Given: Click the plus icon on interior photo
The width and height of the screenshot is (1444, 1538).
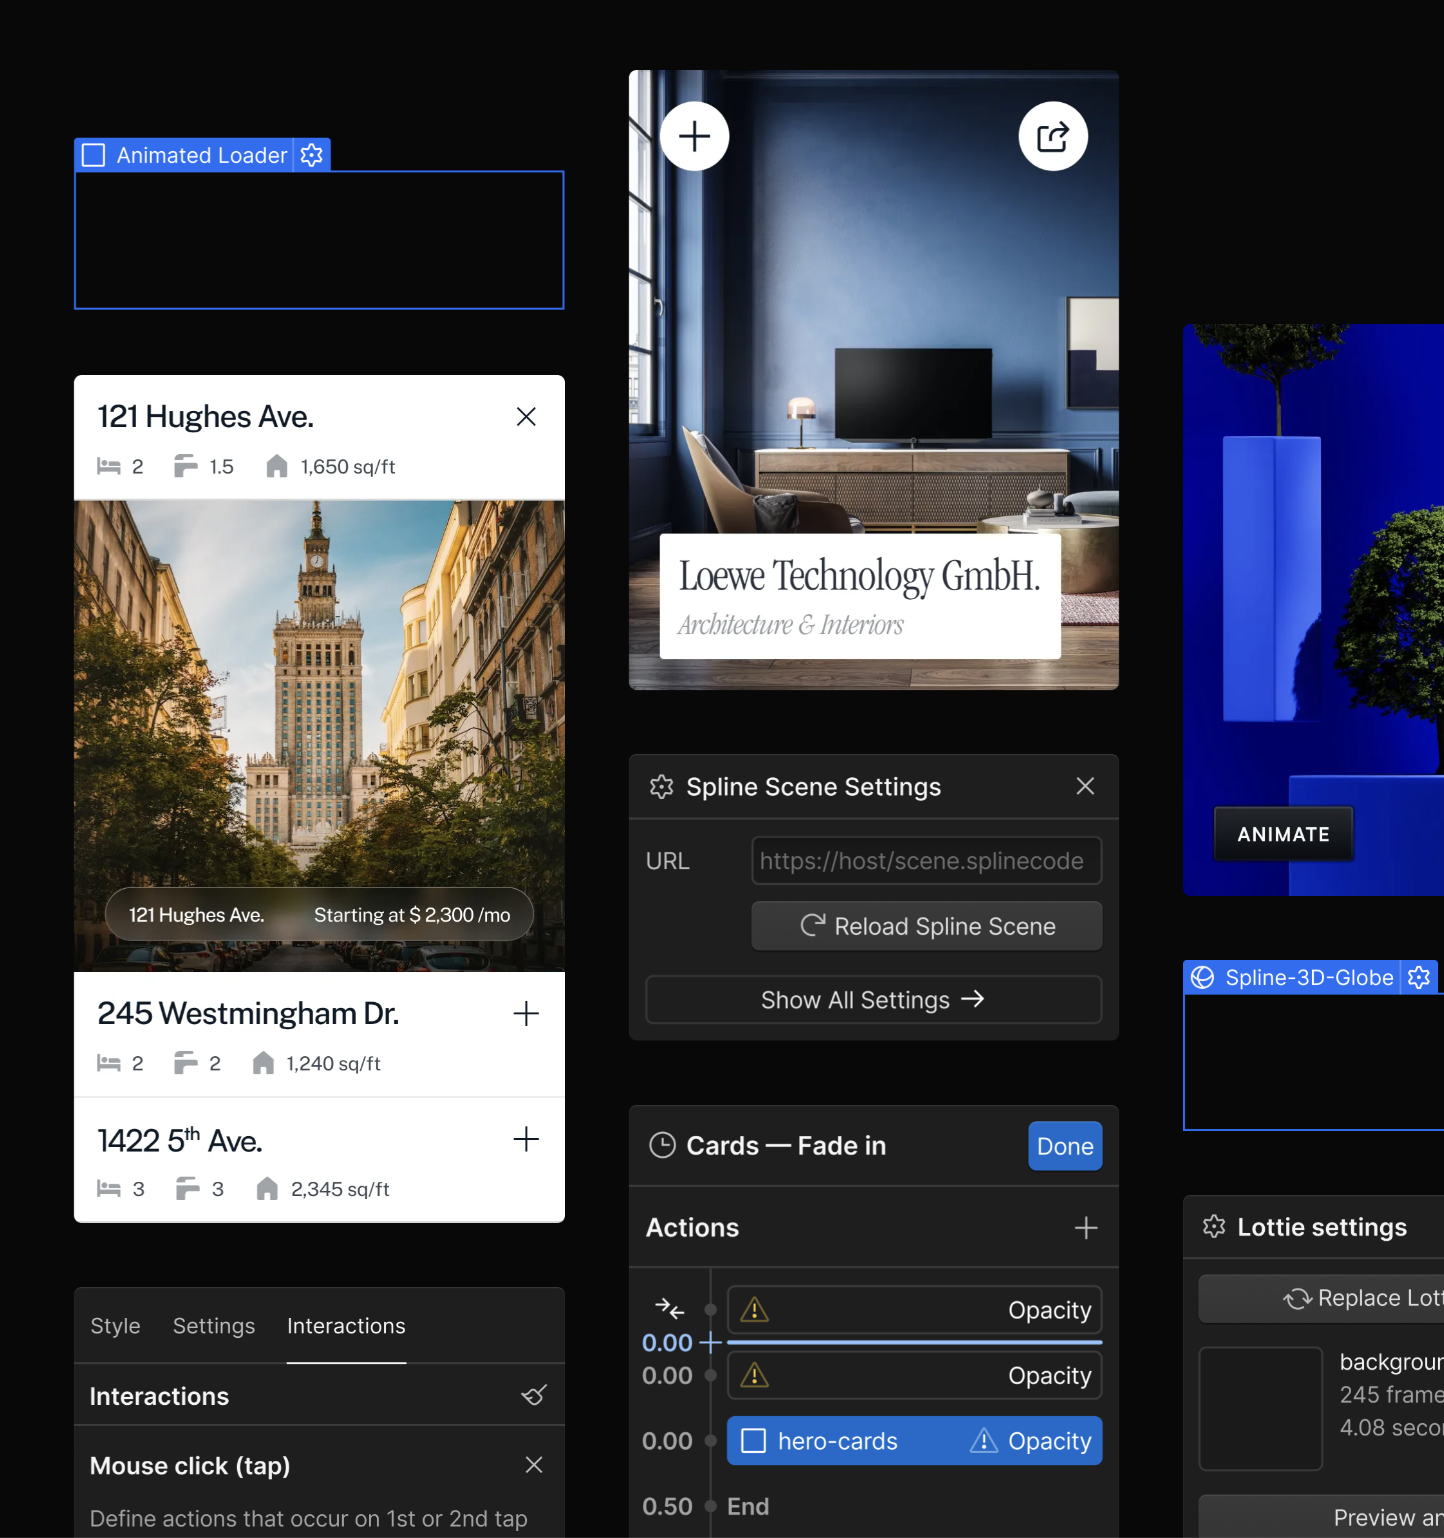Looking at the screenshot, I should 695,136.
